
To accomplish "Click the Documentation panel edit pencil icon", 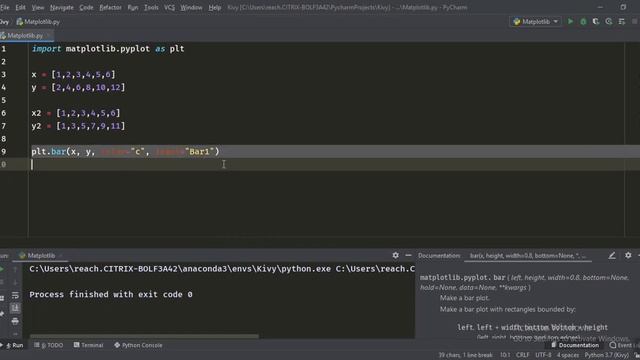I will (x=612, y=256).
